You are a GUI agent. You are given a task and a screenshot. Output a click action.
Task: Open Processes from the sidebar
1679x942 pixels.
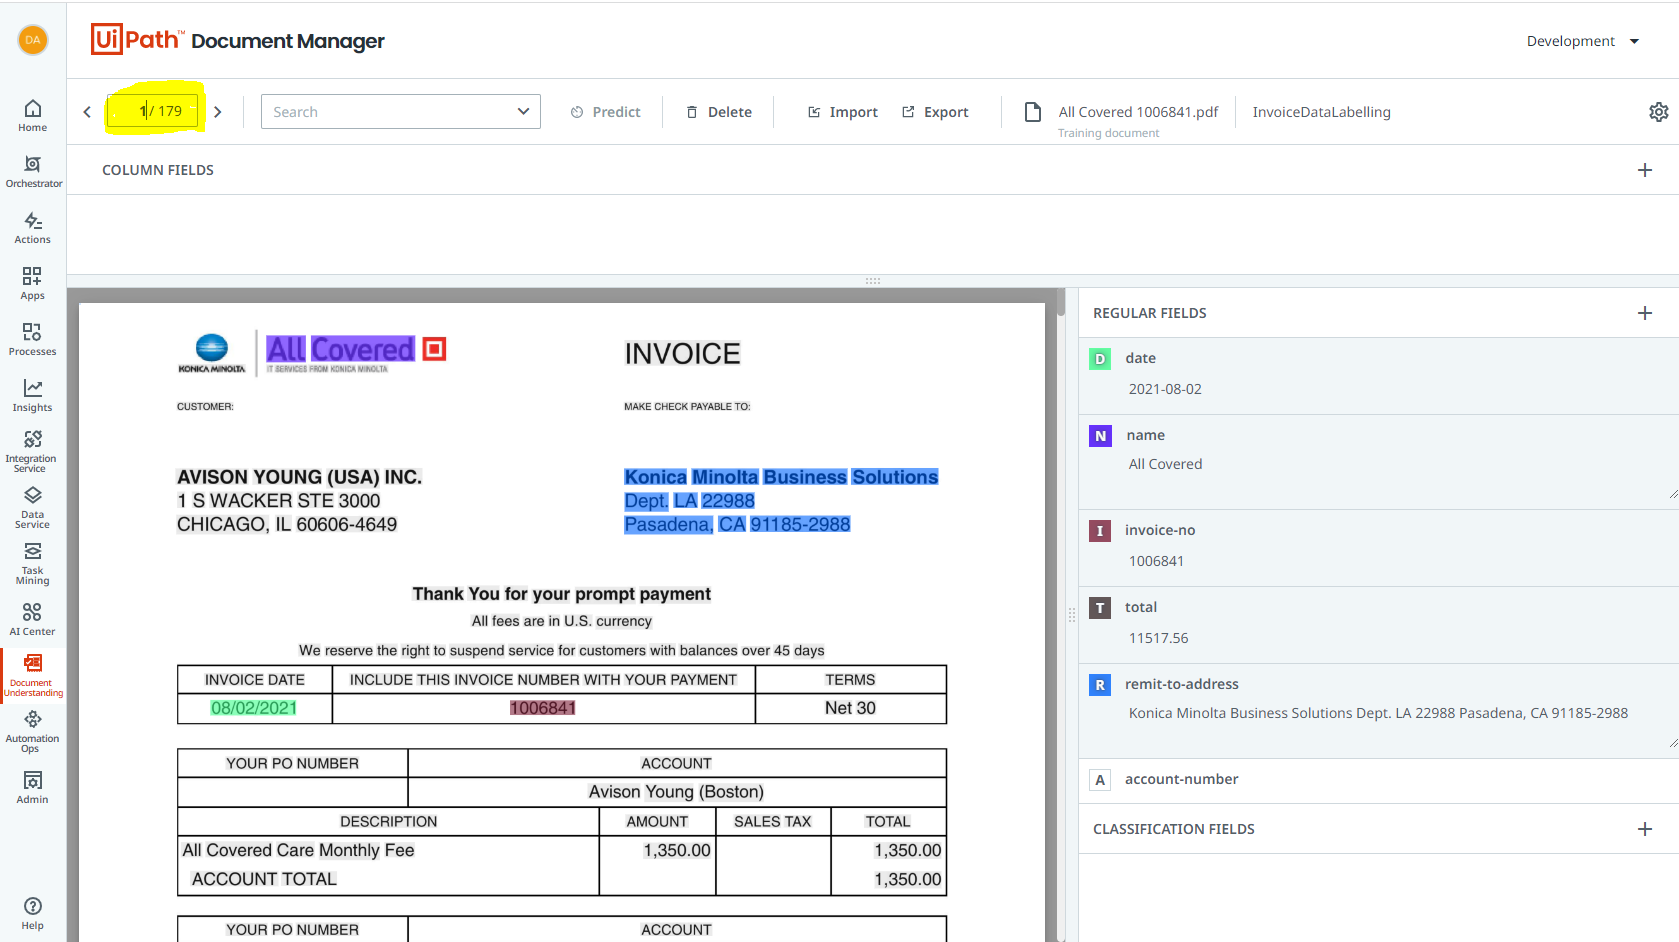[32, 339]
